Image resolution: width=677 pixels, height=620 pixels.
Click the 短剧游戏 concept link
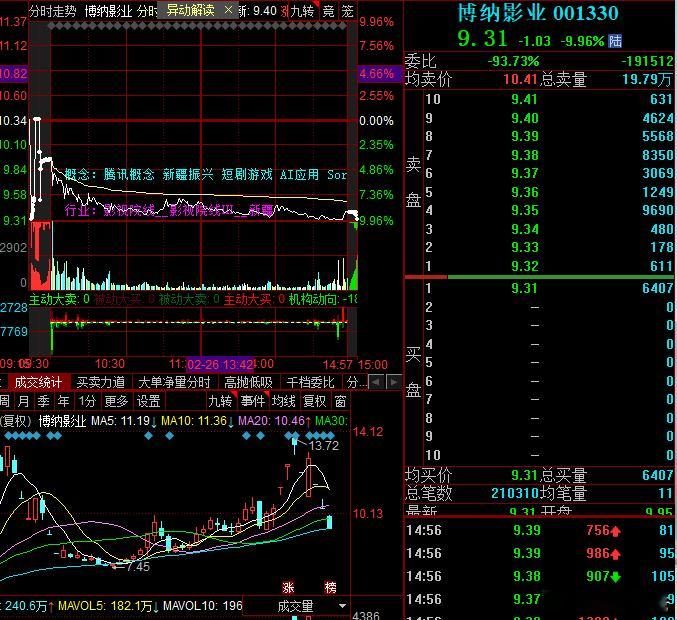(247, 174)
